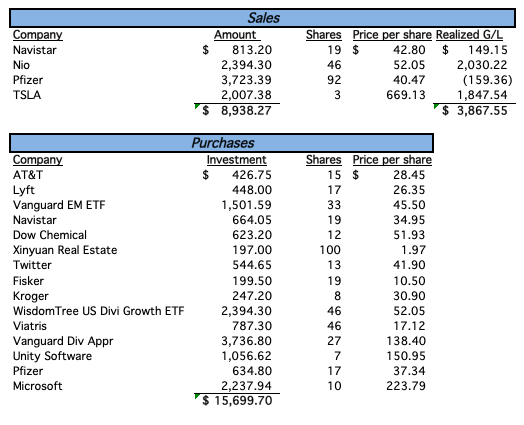Select the Realized G/L total $3,867.55
The height and width of the screenshot is (425, 524).
(x=475, y=111)
